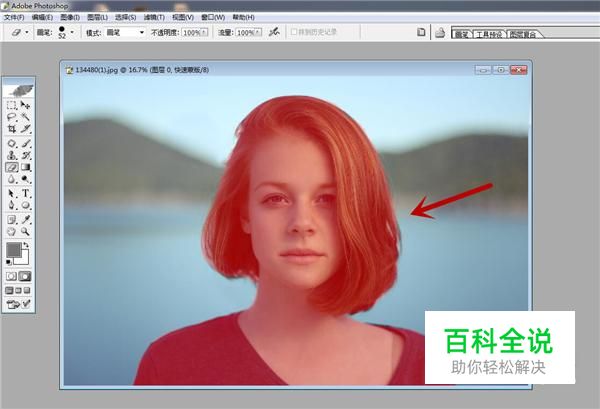Select the Hand tool
This screenshot has width=600, height=409.
pyautogui.click(x=11, y=231)
